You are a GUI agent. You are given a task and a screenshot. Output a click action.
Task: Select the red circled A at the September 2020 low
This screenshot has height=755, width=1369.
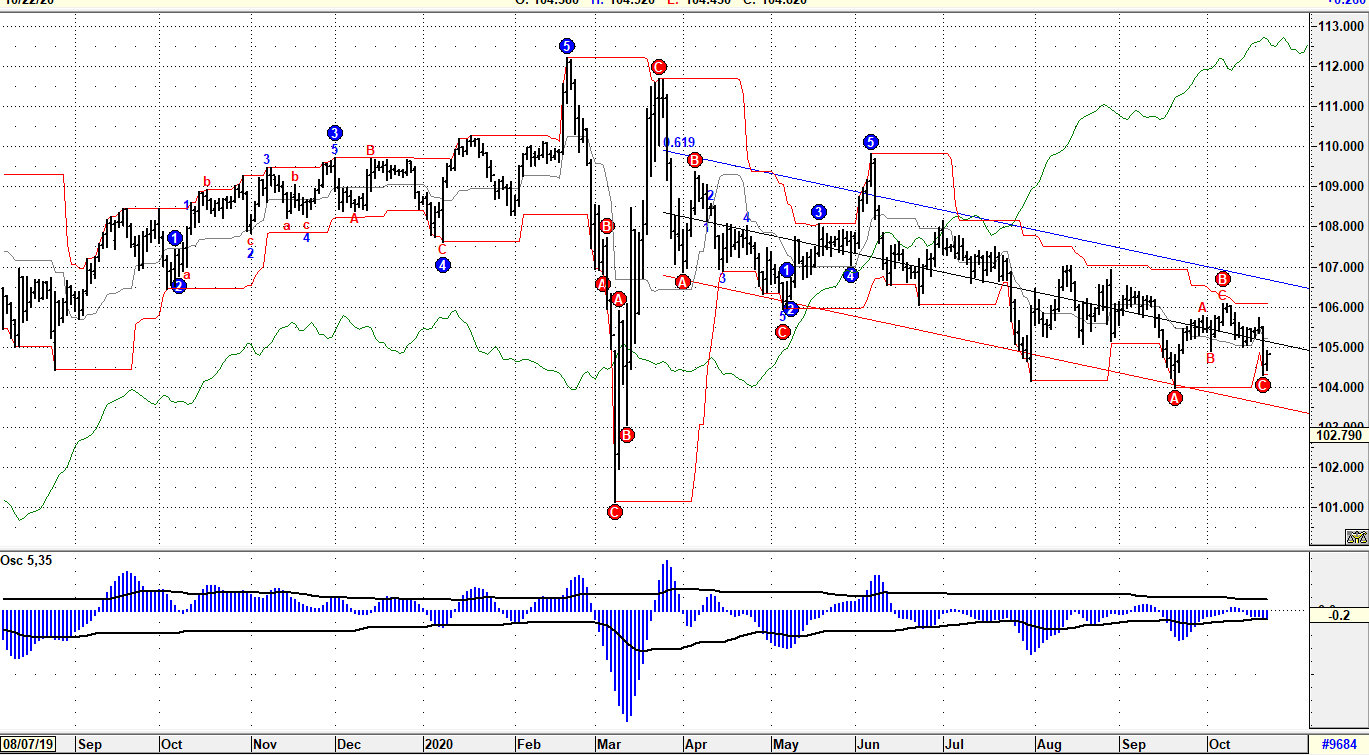click(x=1175, y=398)
